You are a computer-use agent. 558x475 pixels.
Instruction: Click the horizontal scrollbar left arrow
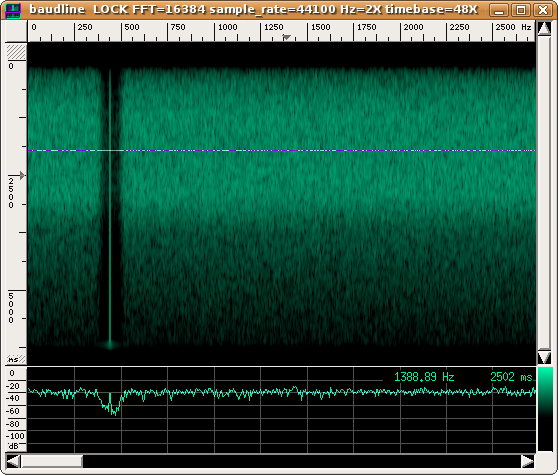click(13, 461)
